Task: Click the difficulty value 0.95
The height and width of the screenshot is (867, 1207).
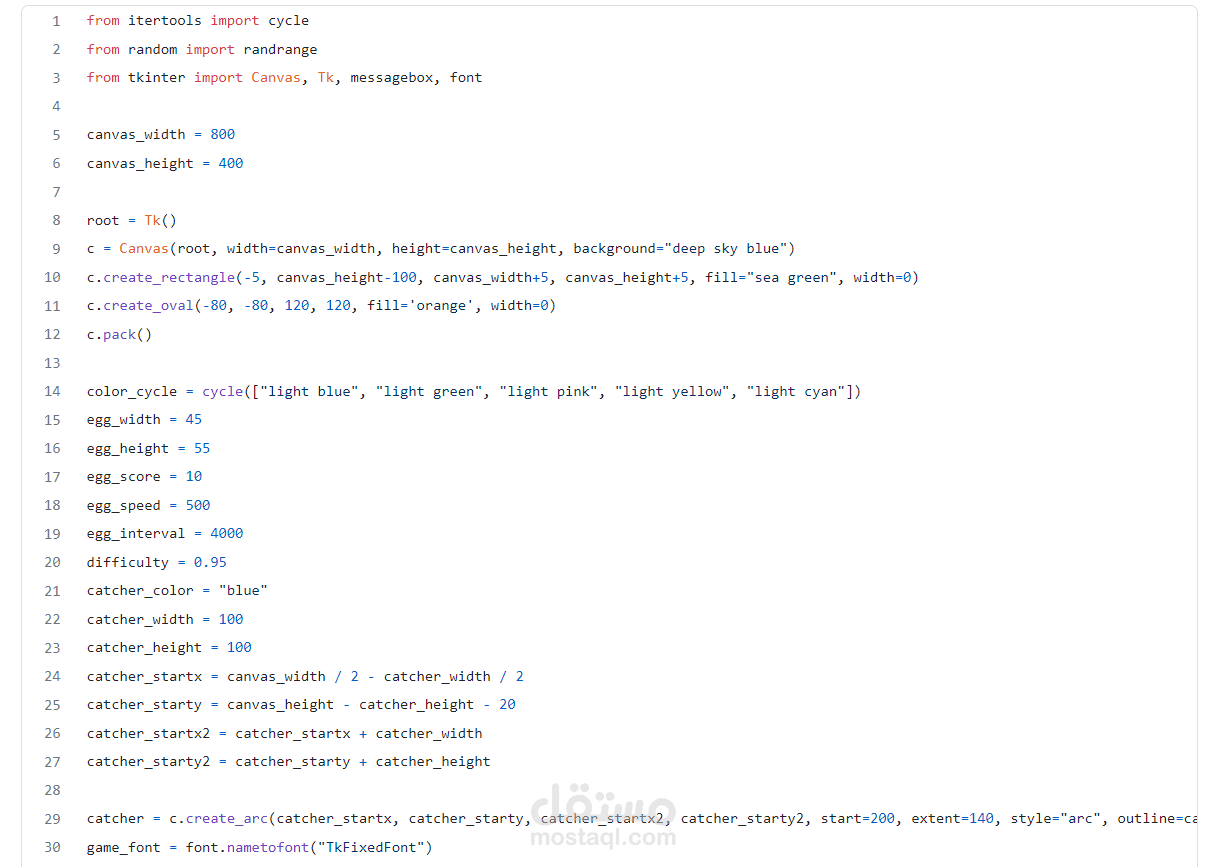Action: [210, 562]
